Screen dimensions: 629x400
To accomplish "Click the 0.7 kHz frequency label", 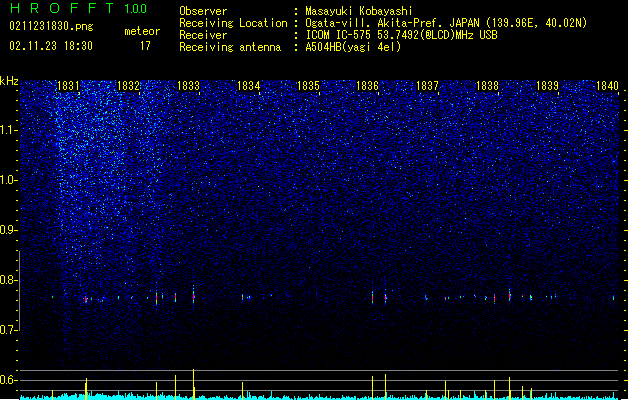I will tap(8, 330).
